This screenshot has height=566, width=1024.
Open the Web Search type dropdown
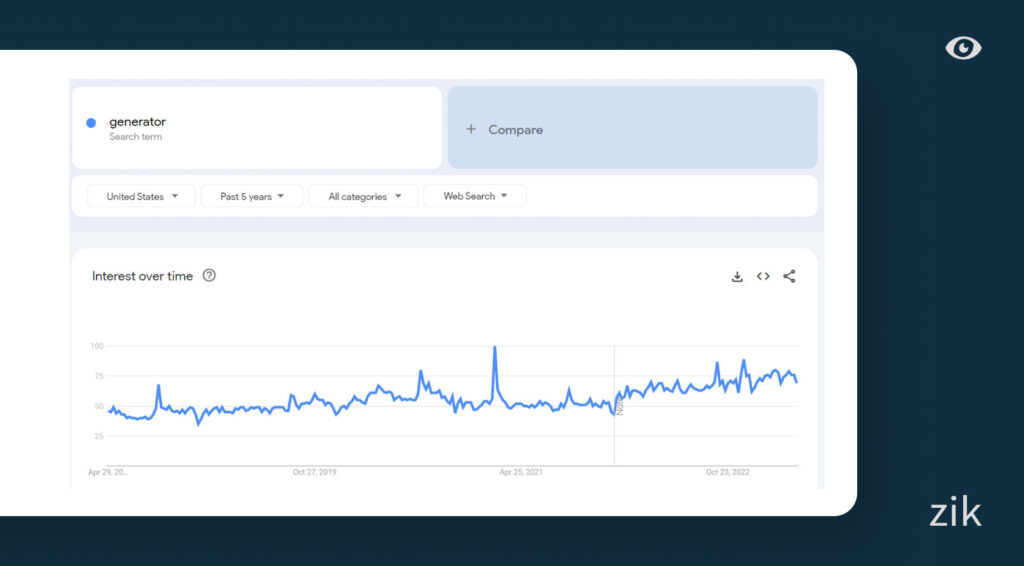click(475, 196)
